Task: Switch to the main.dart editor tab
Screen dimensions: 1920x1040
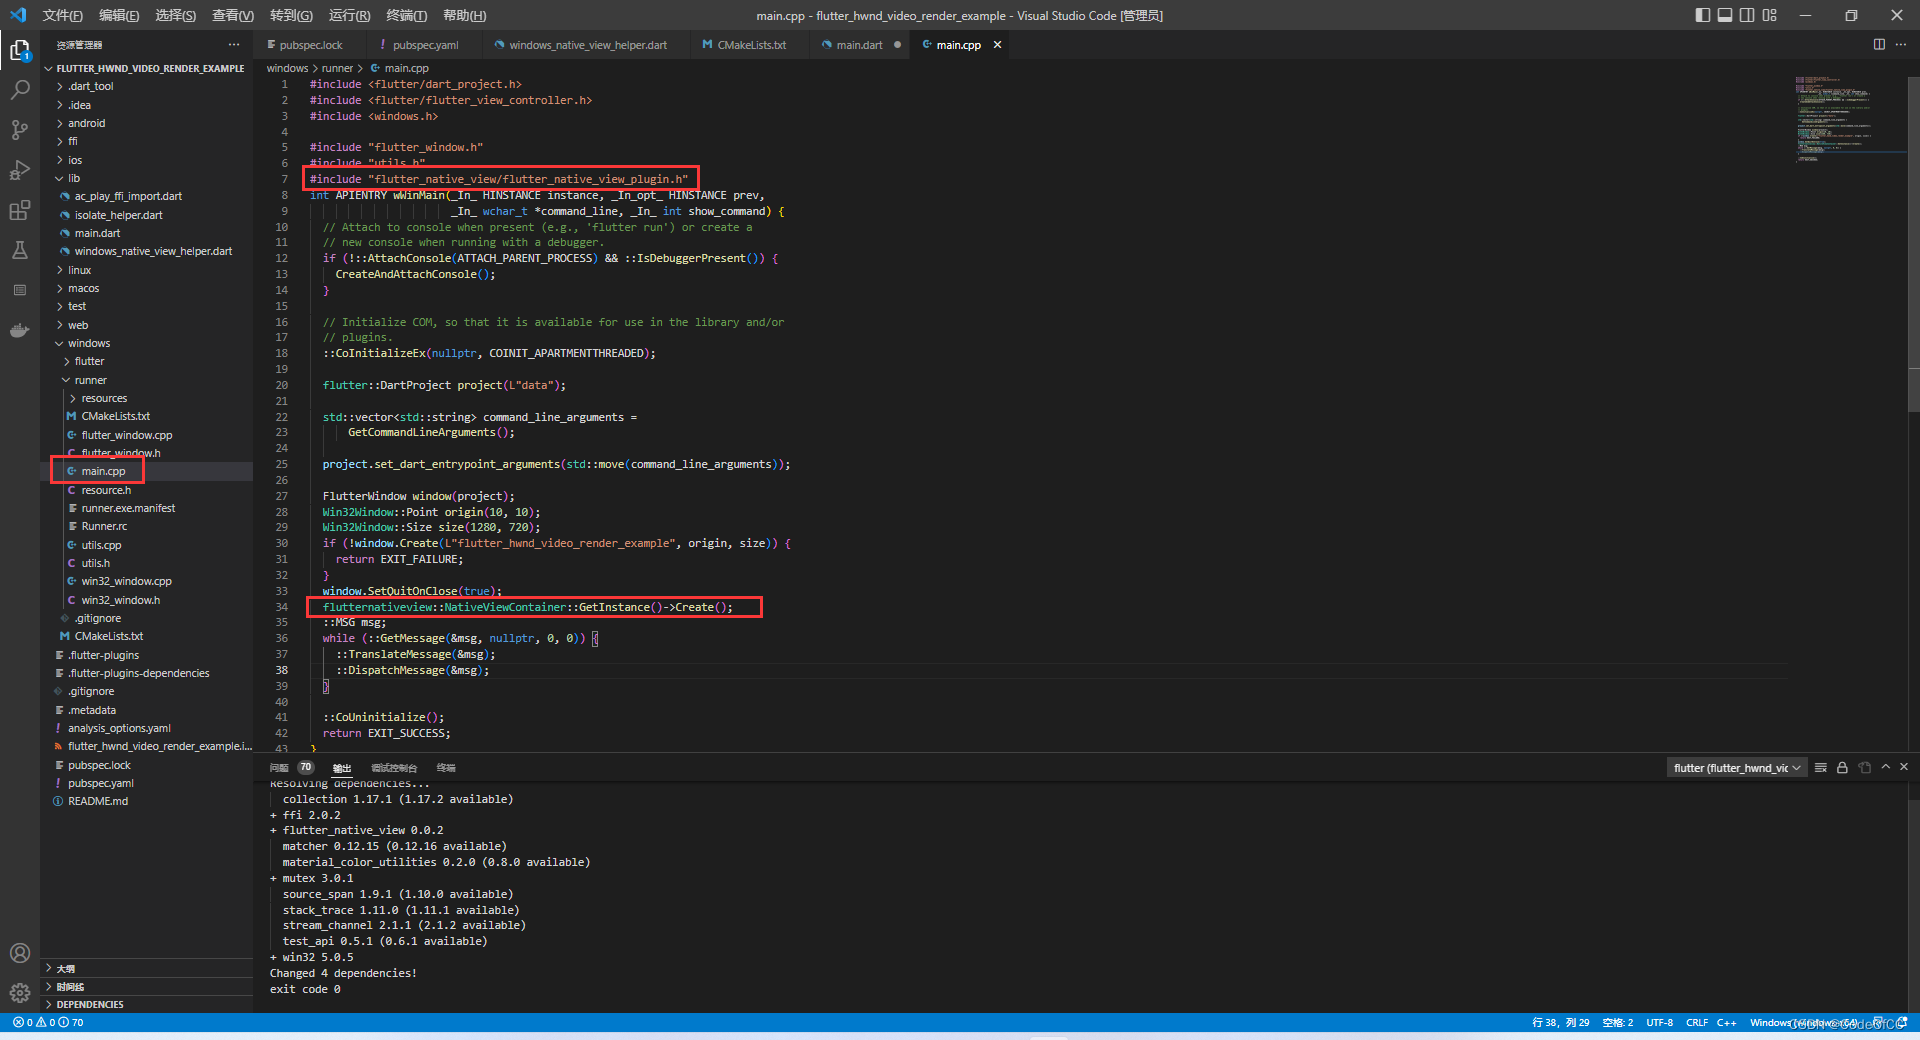Action: coord(860,45)
